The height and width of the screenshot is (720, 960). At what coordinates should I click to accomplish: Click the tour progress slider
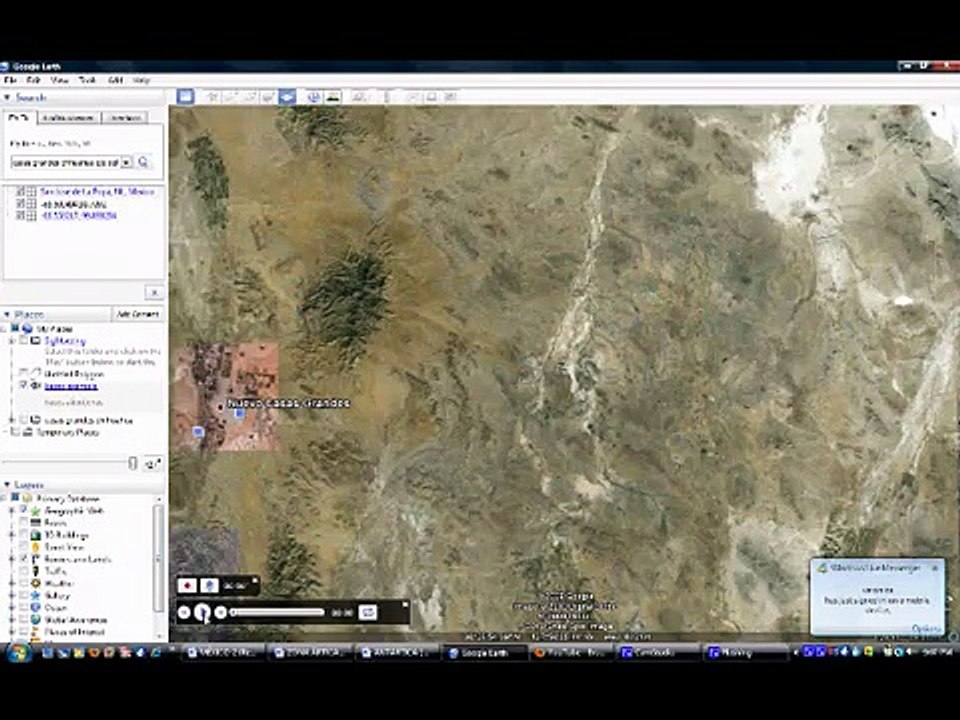(x=277, y=612)
